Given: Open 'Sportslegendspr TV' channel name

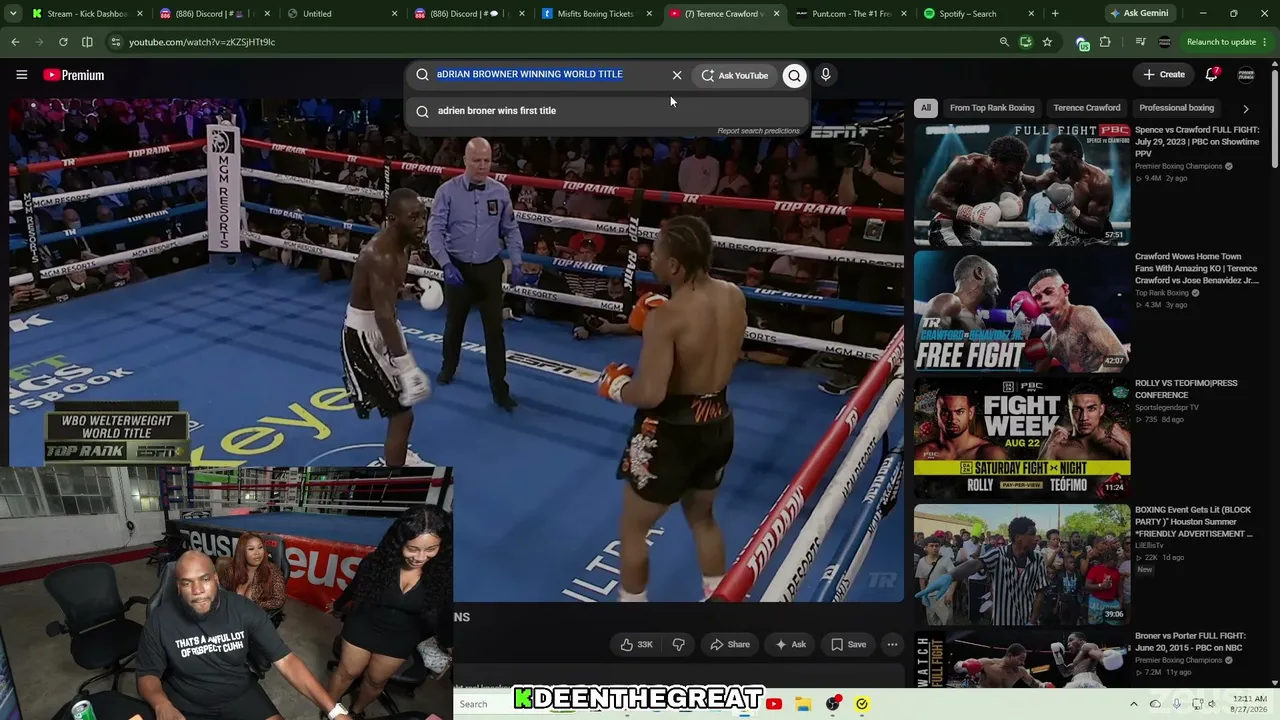Looking at the screenshot, I should pos(1166,407).
